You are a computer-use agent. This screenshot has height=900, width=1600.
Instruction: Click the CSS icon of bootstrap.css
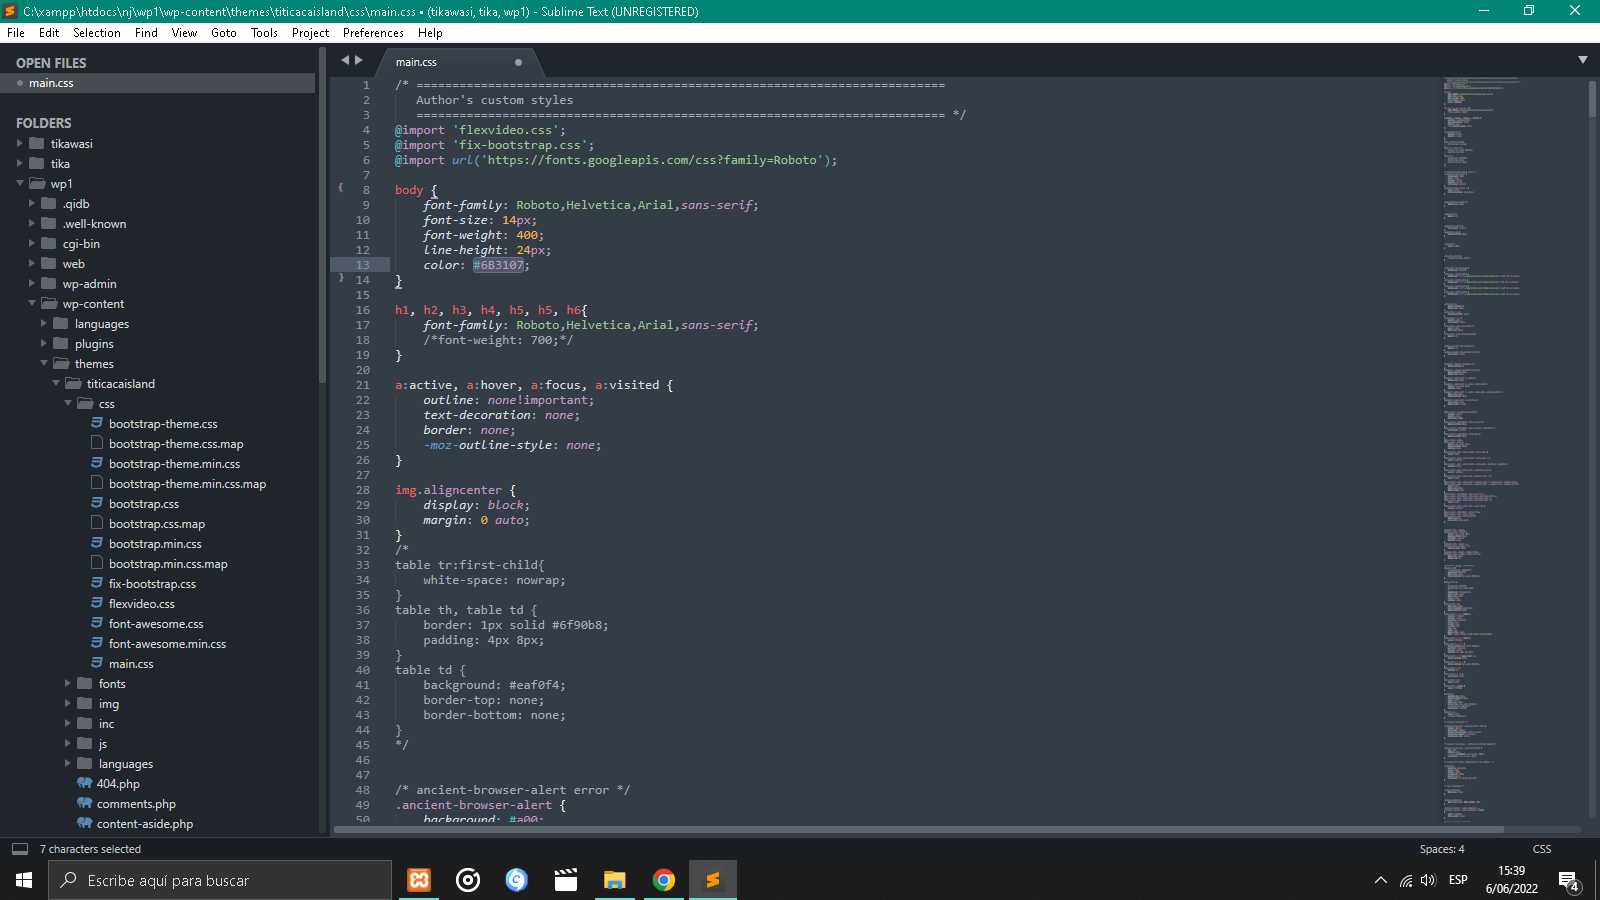point(97,503)
